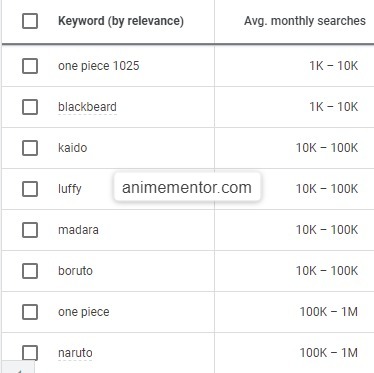
Task: Check the naruto row checkbox
Action: point(30,353)
